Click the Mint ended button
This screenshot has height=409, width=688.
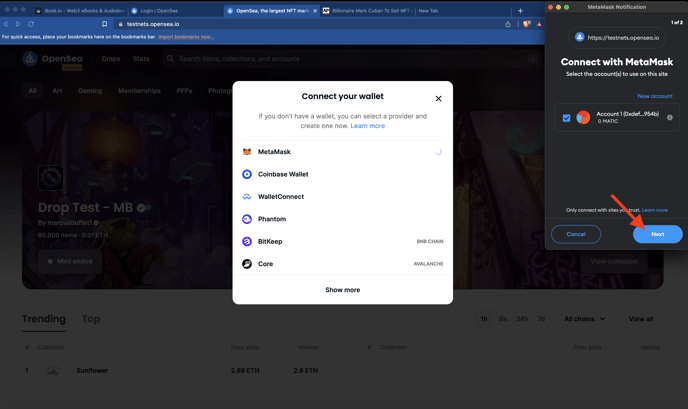tap(70, 262)
